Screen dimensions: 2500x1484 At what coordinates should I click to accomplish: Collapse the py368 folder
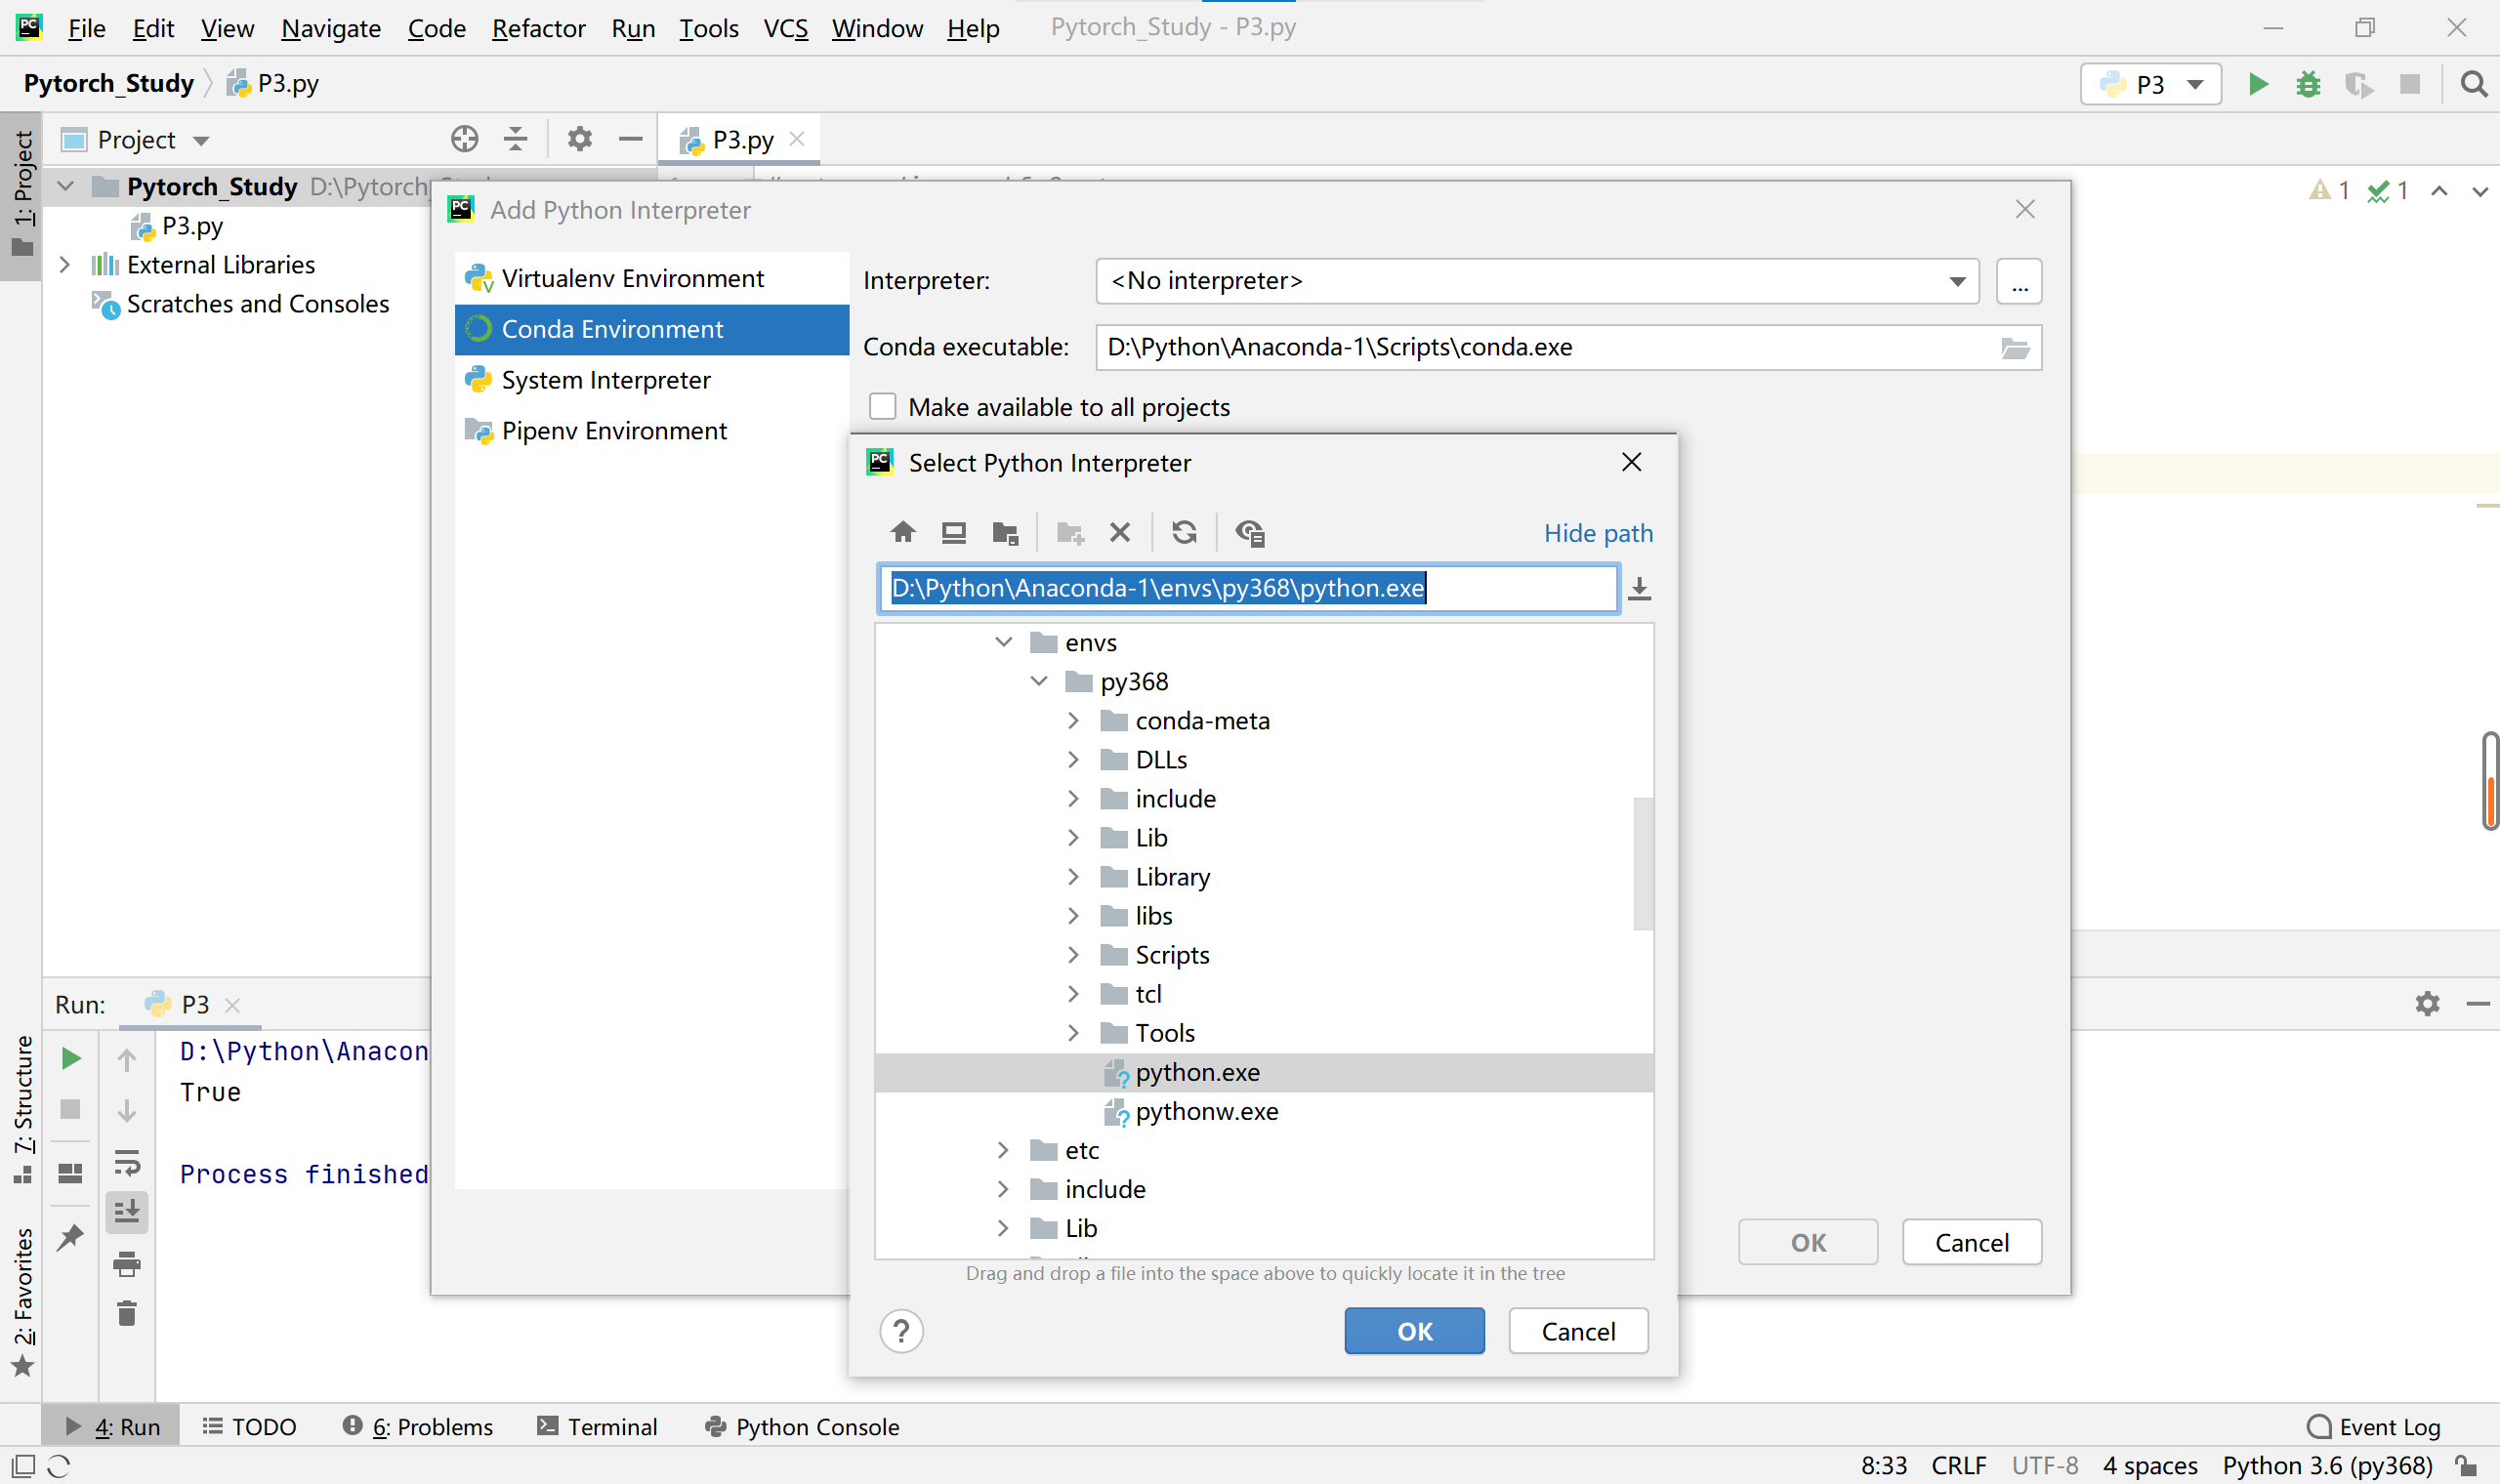tap(1039, 681)
